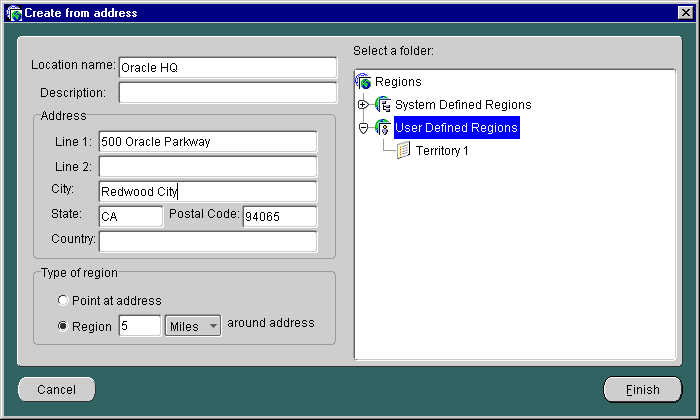700x420 pixels.
Task: Click the title bar application icon
Action: [x=13, y=13]
